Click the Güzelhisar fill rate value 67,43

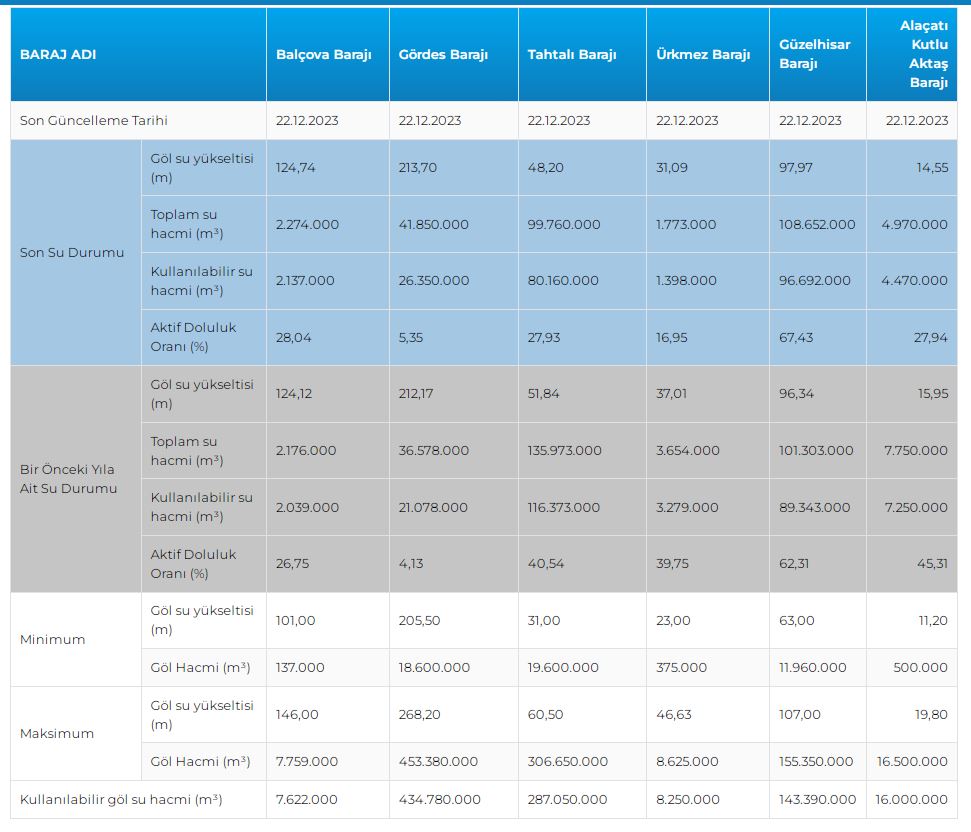click(x=796, y=337)
